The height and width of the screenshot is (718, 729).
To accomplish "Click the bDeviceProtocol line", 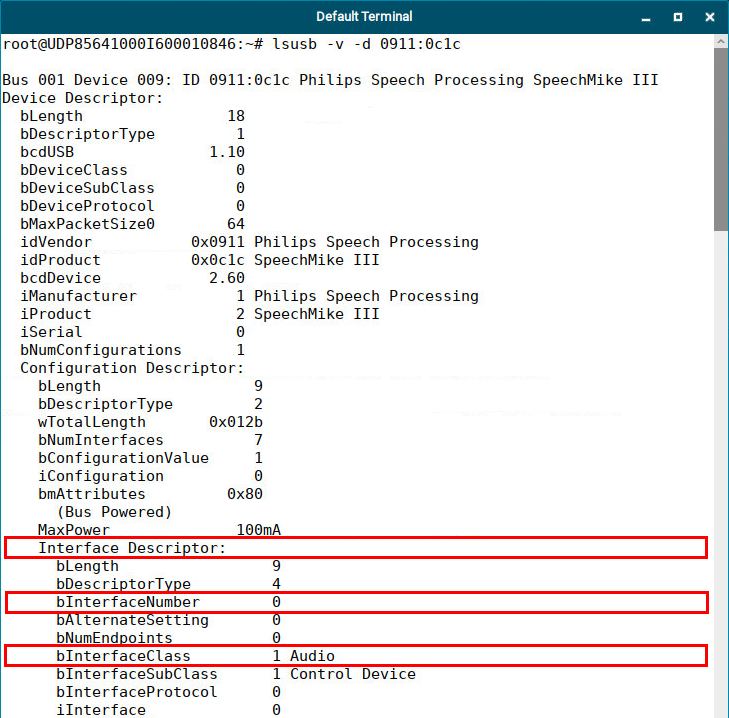I will coord(133,206).
